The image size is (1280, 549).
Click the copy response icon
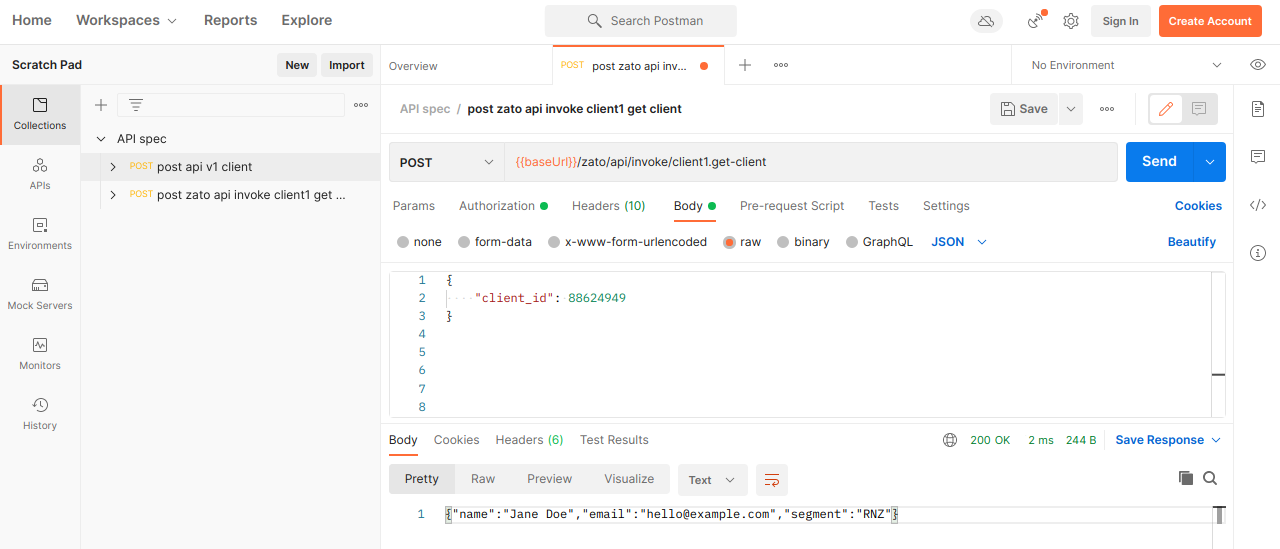(x=1186, y=479)
